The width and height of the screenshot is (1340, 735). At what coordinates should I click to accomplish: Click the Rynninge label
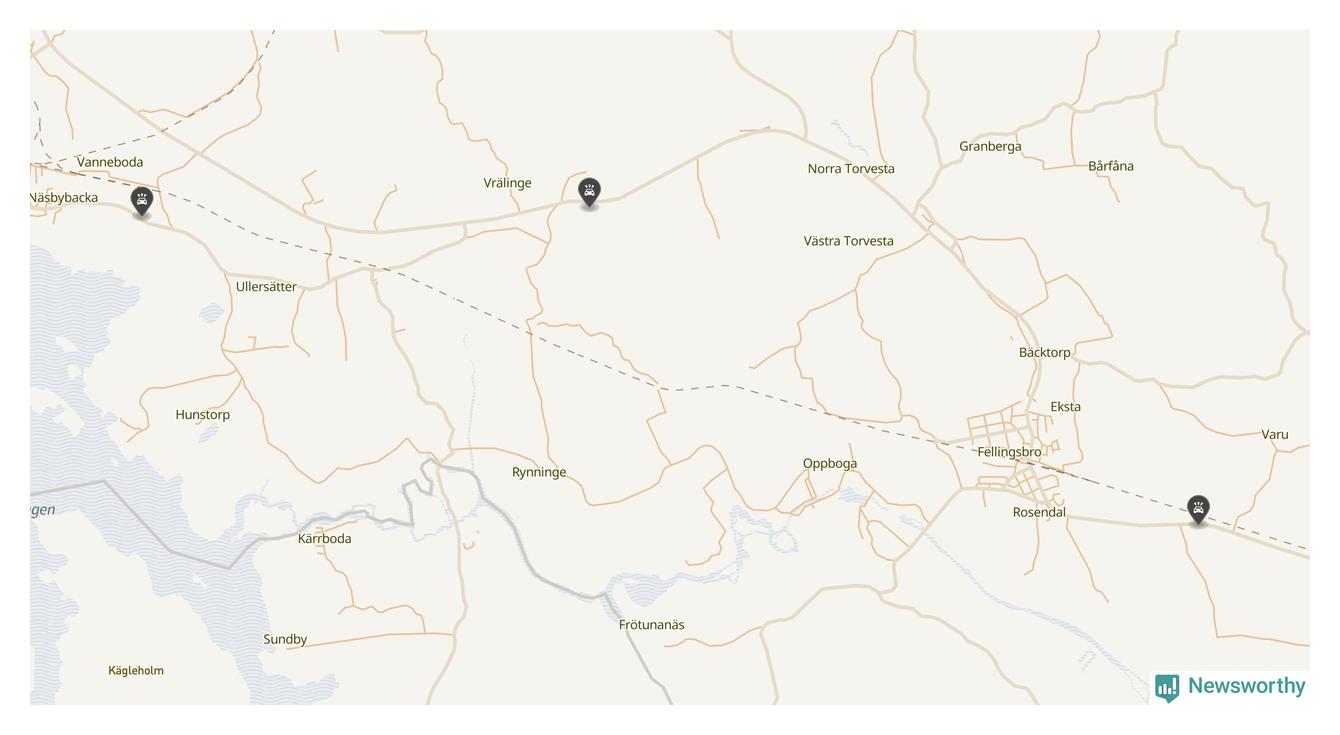click(539, 473)
